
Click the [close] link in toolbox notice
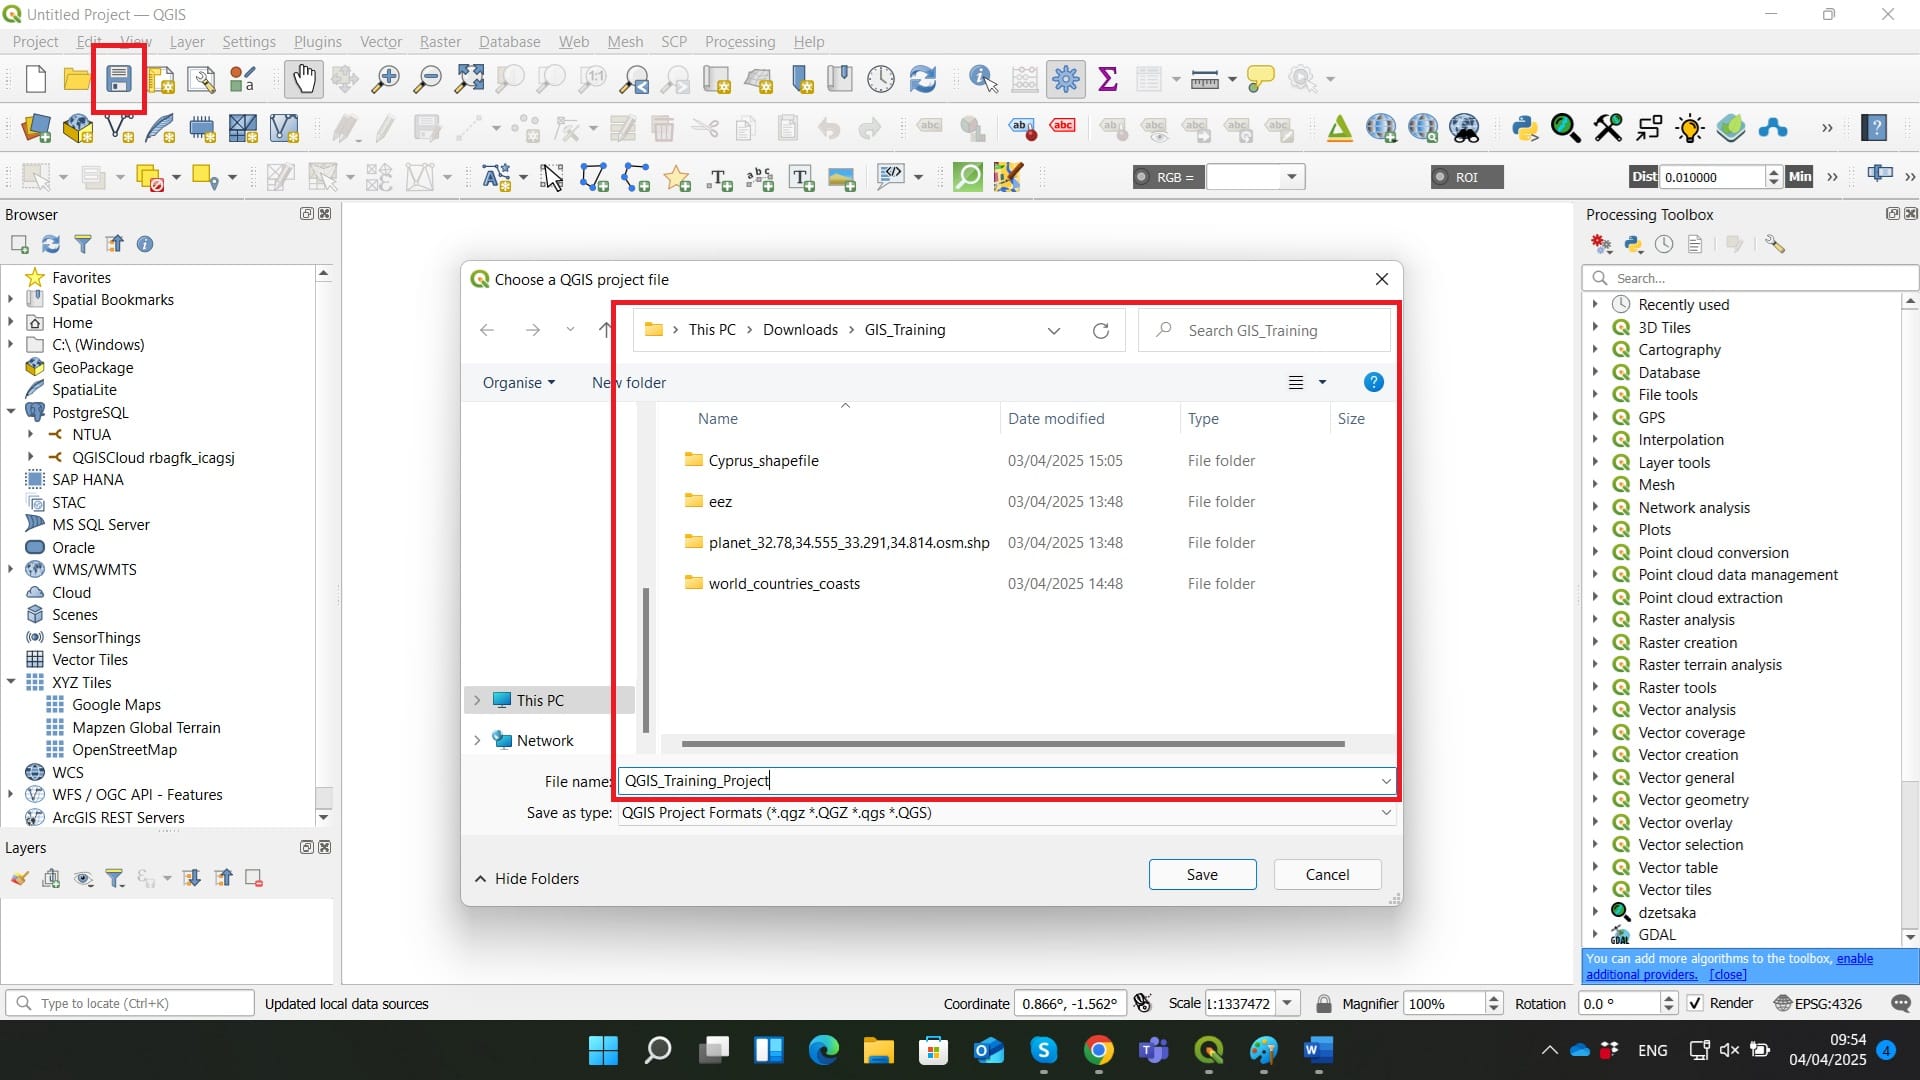coord(1728,974)
